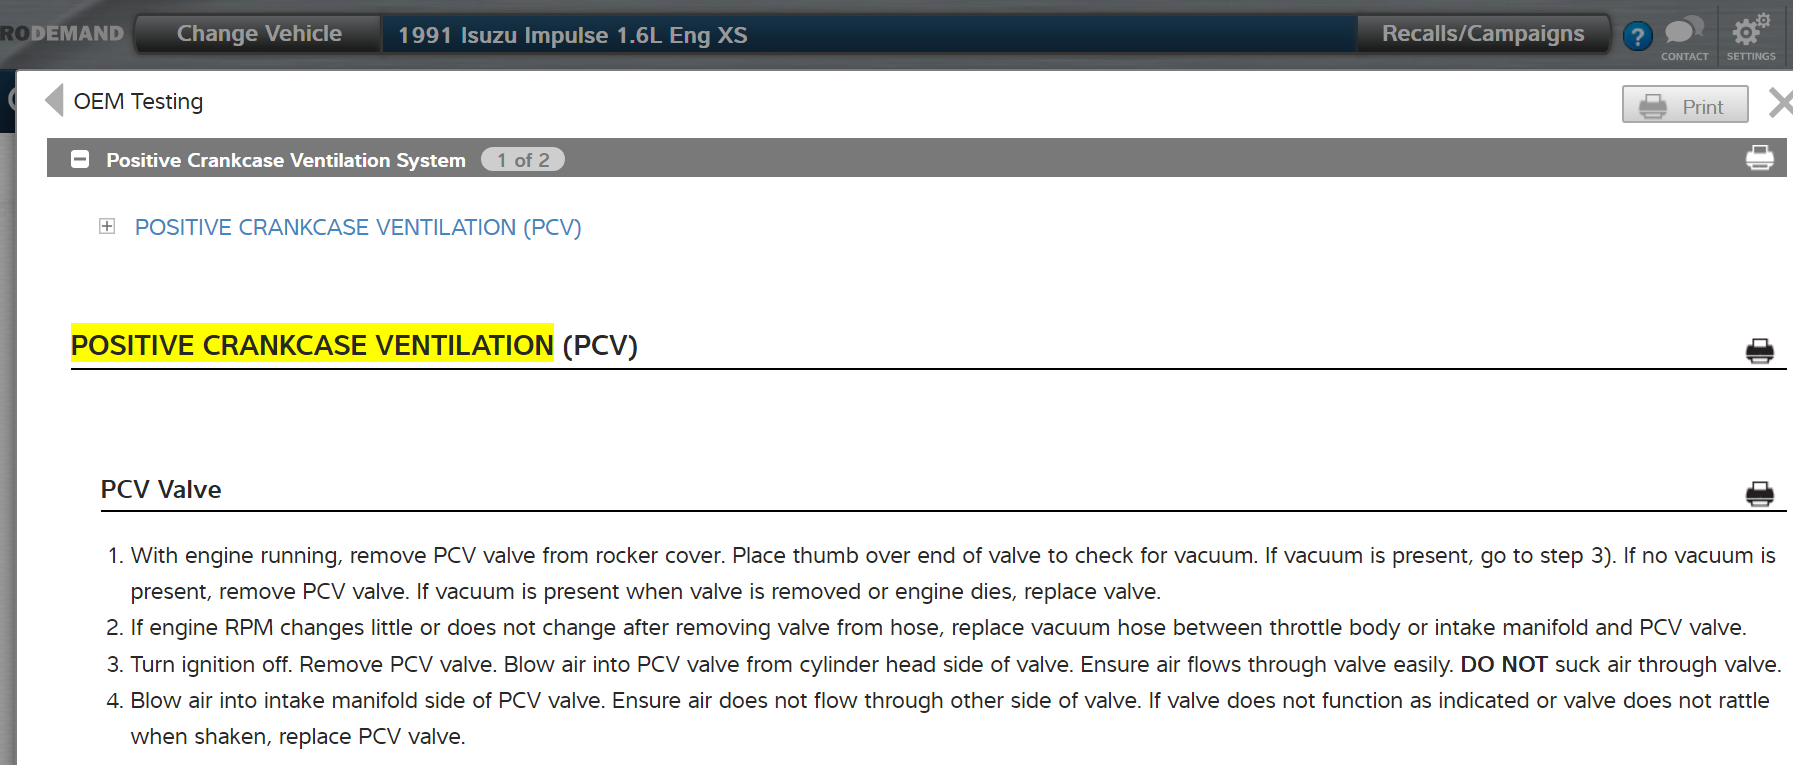Click the Change Vehicle button
Image resolution: width=1793 pixels, height=765 pixels.
259,34
